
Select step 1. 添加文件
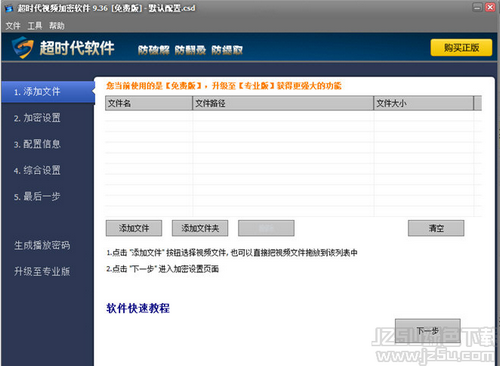pyautogui.click(x=48, y=92)
